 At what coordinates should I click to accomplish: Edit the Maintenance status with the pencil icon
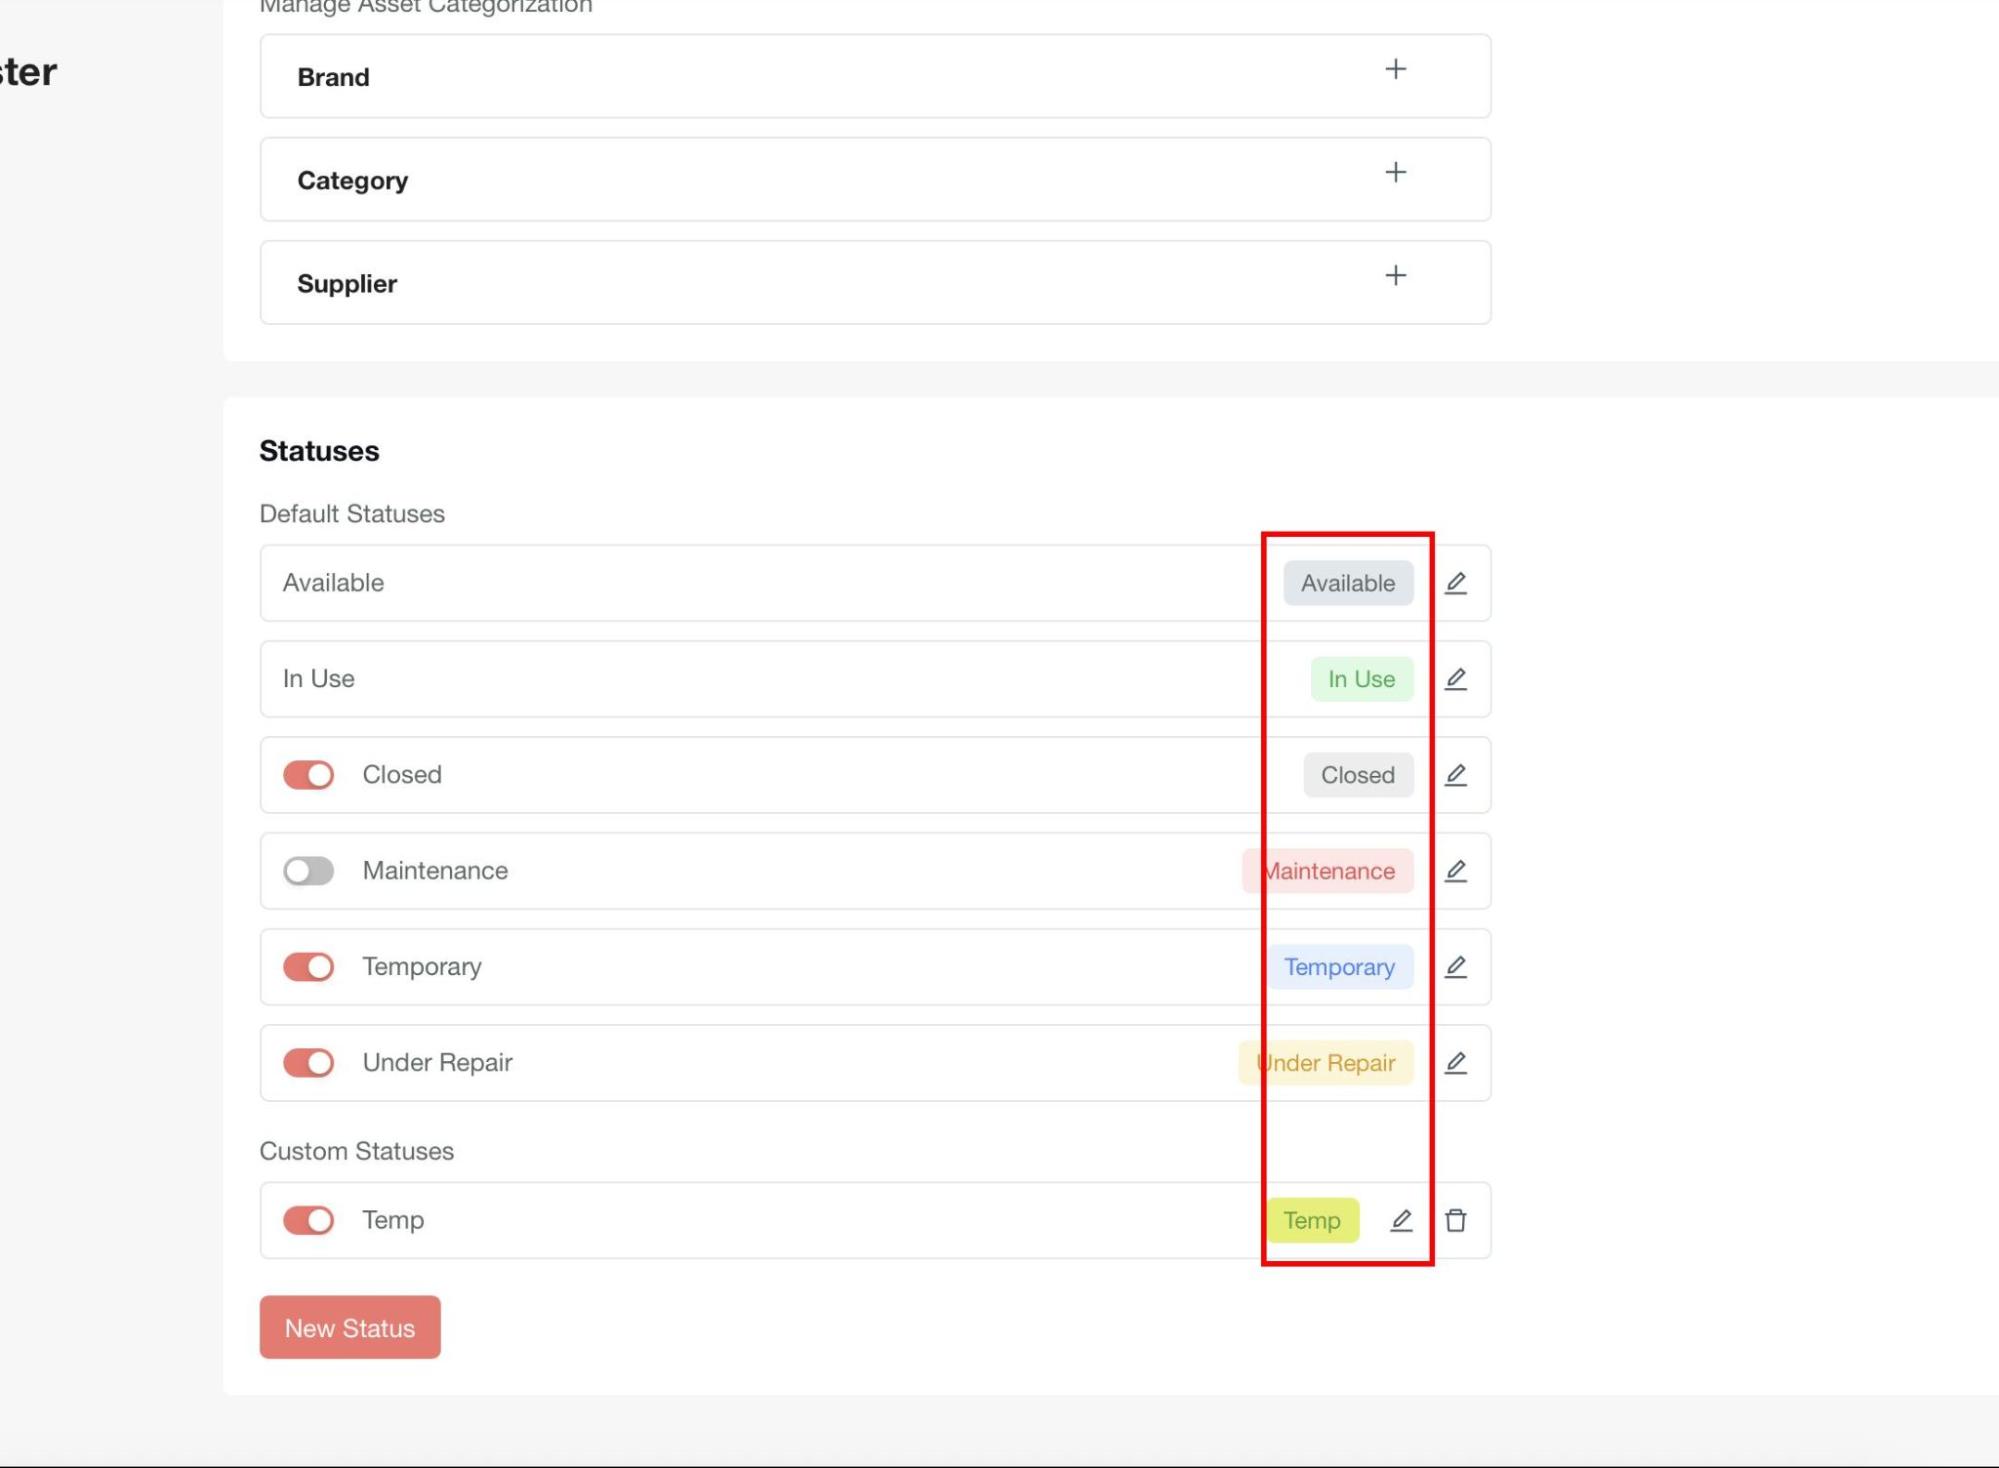[x=1455, y=871]
